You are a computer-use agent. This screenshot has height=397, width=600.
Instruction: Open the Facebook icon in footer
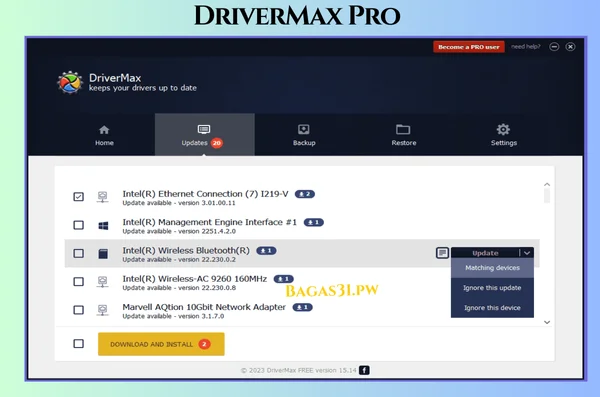(364, 370)
